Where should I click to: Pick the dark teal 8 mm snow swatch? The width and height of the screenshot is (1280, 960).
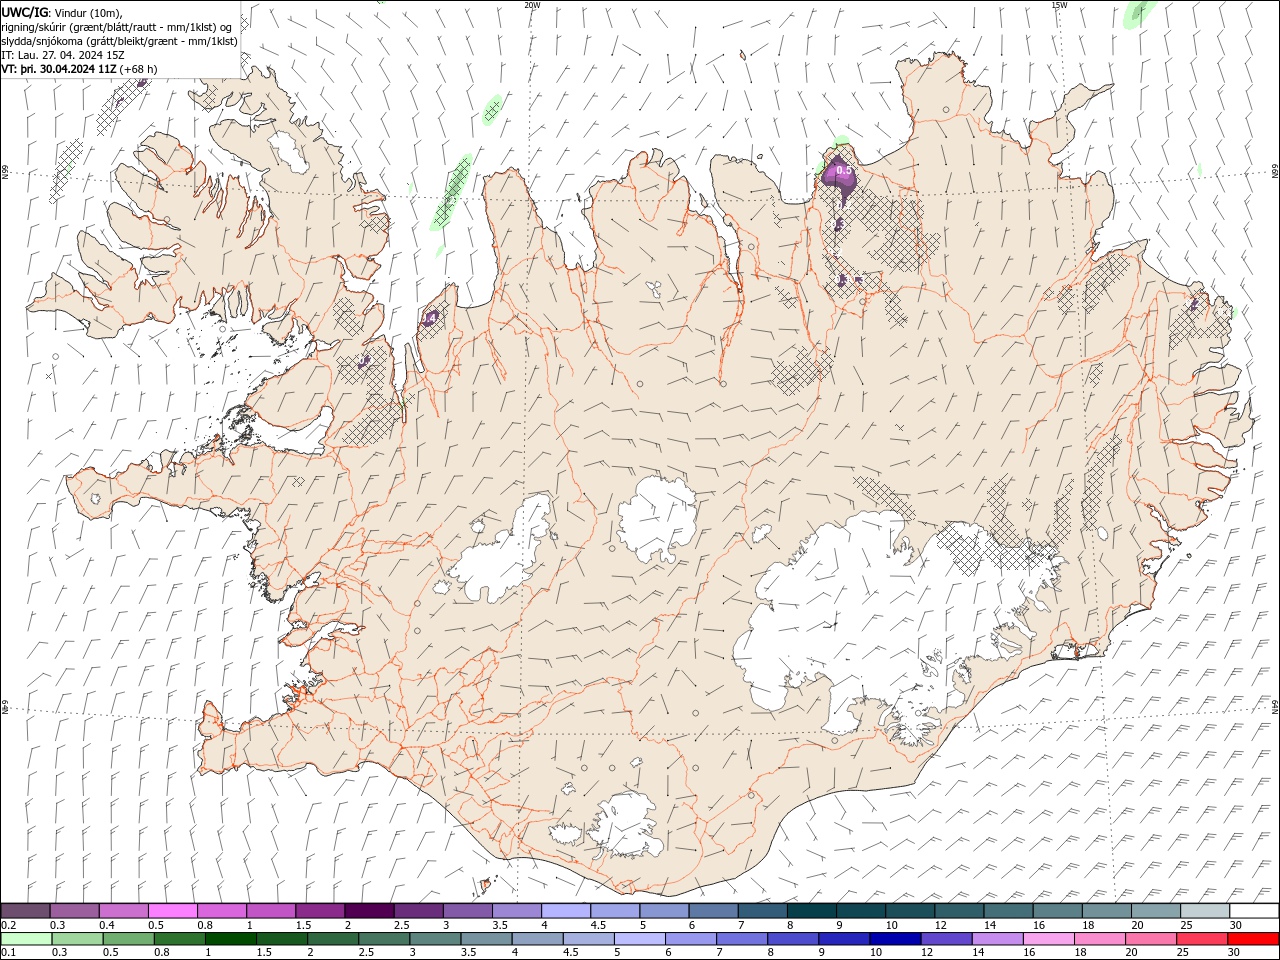tap(812, 911)
